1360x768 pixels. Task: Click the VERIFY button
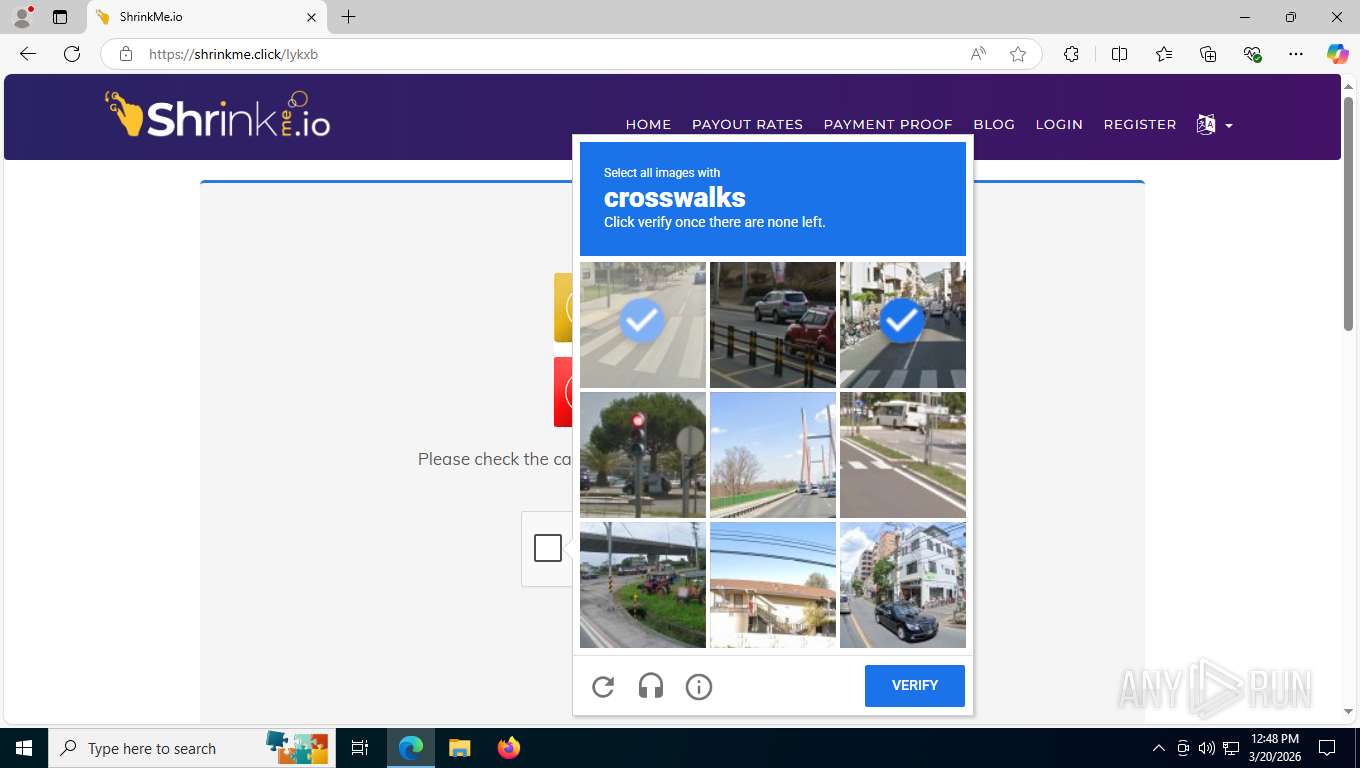pos(915,686)
